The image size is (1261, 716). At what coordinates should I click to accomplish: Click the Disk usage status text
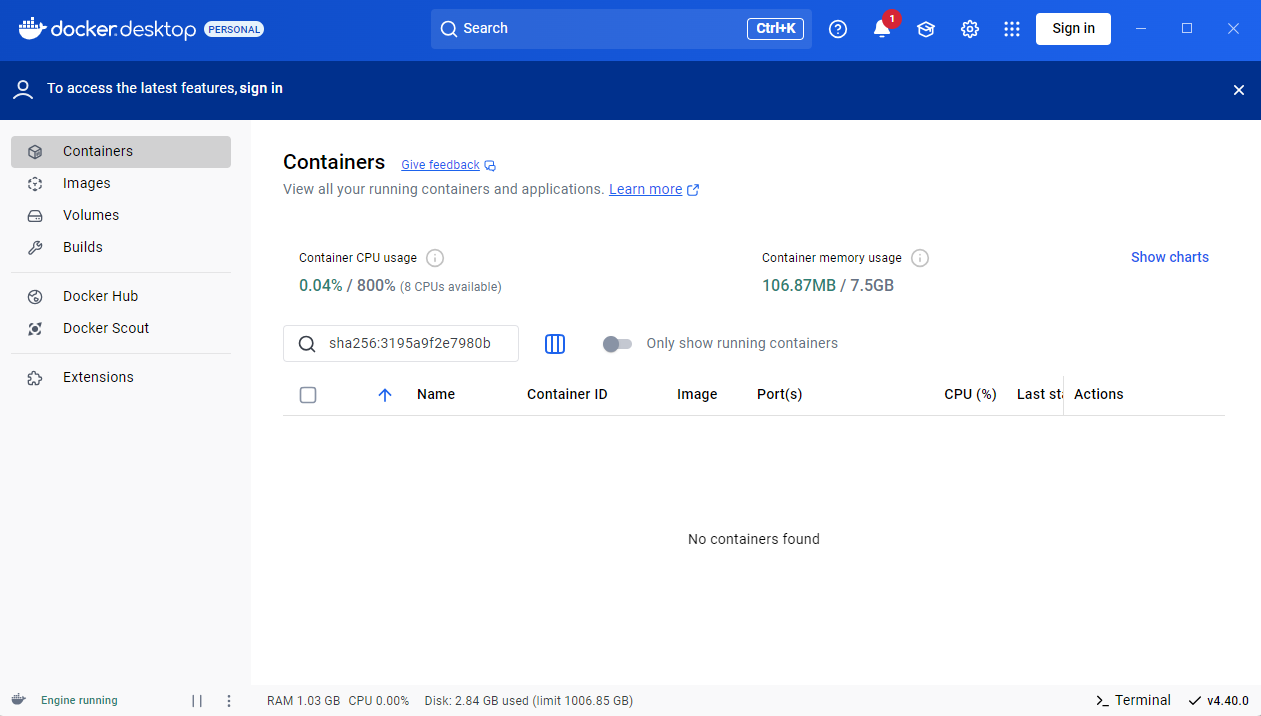[529, 700]
